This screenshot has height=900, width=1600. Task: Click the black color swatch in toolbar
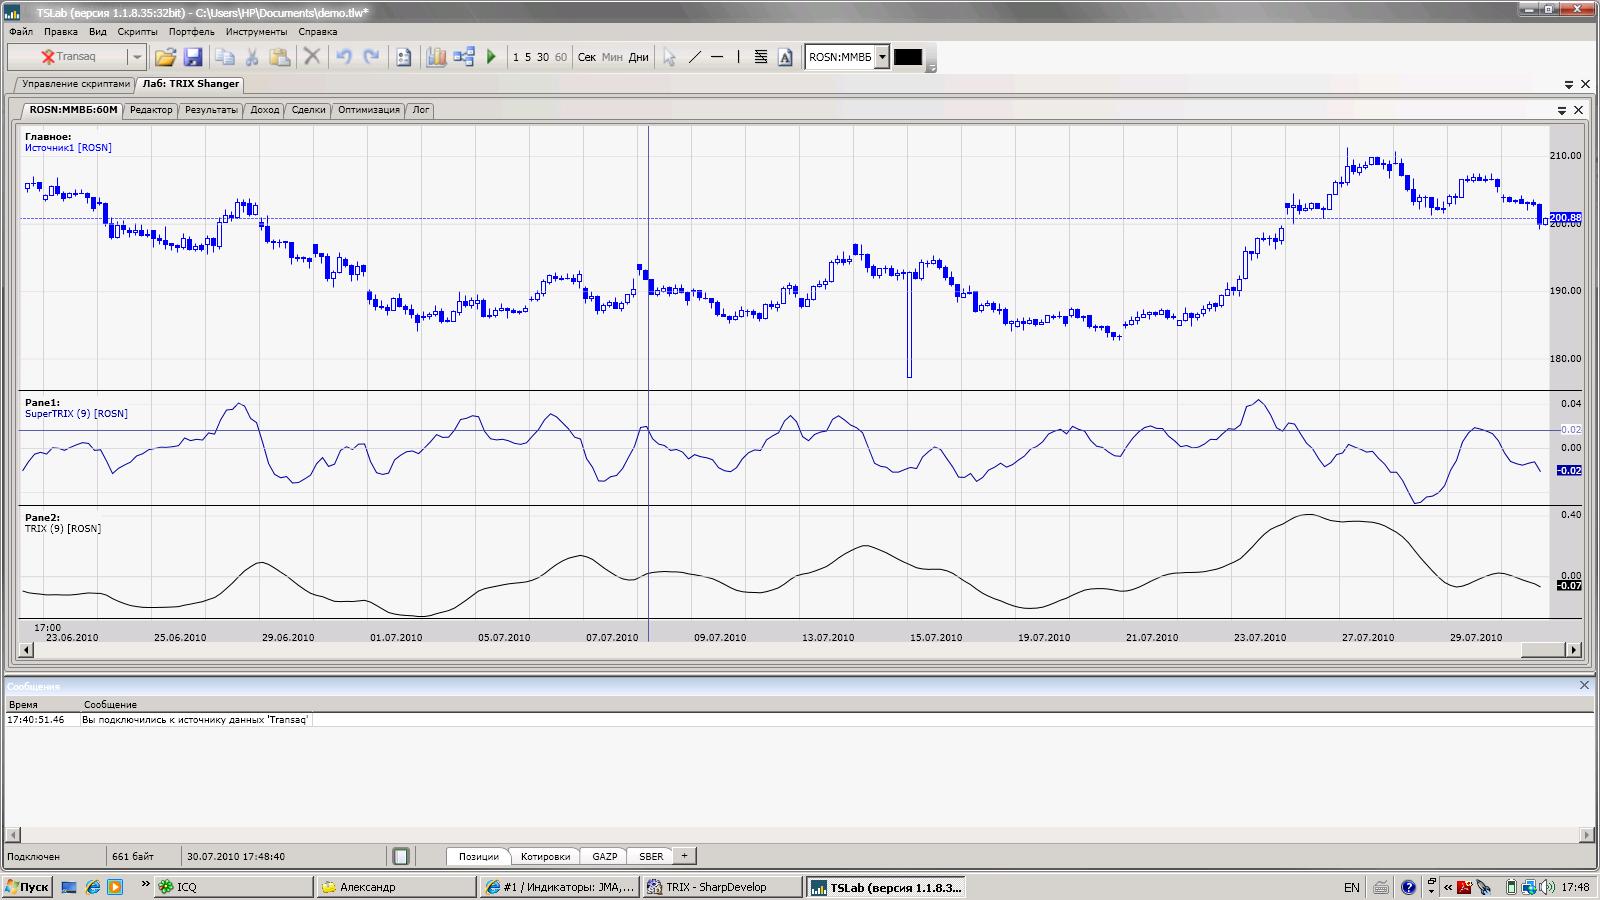click(907, 57)
